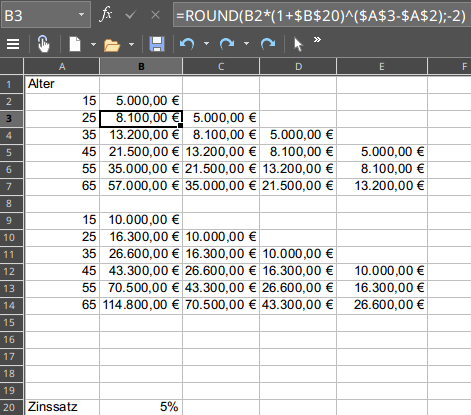Accept the formula with the checkmark

click(x=130, y=15)
